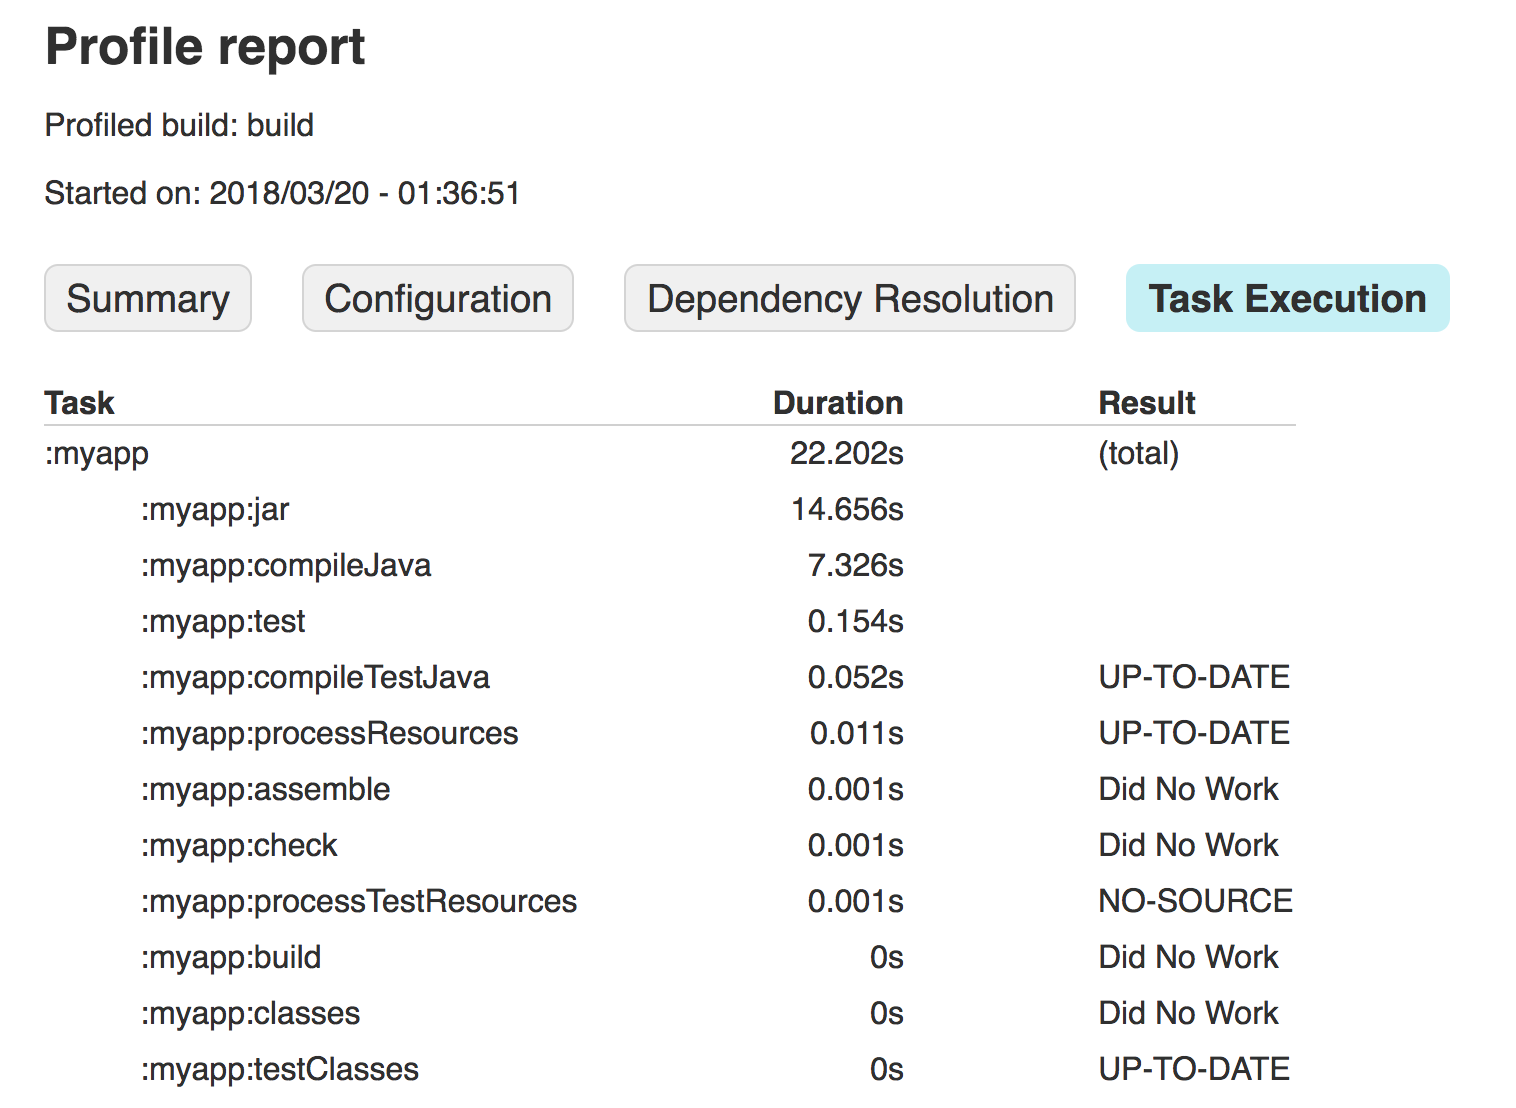Click UP-TO-DATE result for processResources
Screen dimensions: 1516x1108
pyautogui.click(x=1195, y=733)
